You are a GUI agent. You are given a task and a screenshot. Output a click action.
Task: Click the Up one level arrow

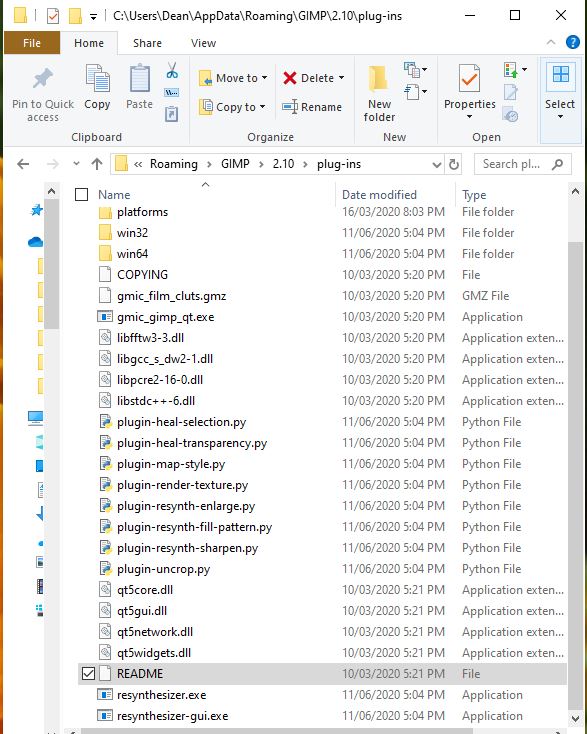(x=96, y=164)
